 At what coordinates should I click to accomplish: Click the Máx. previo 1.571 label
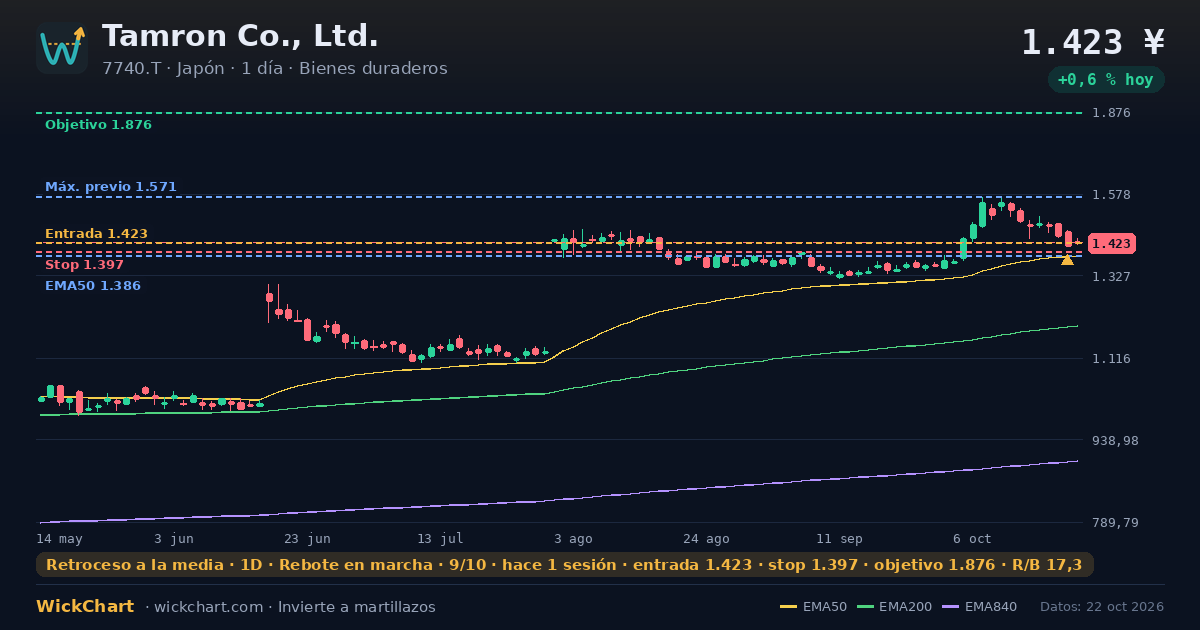pyautogui.click(x=111, y=187)
